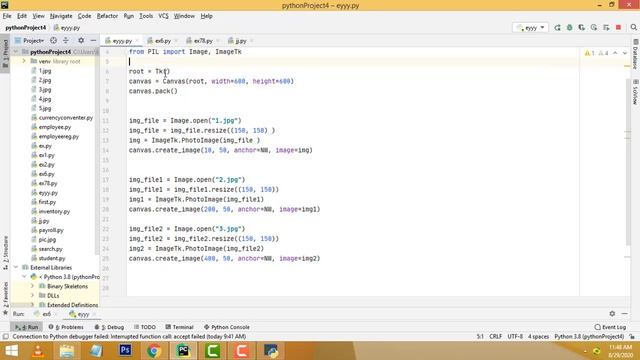Select pic.jpg in the tree

47,240
